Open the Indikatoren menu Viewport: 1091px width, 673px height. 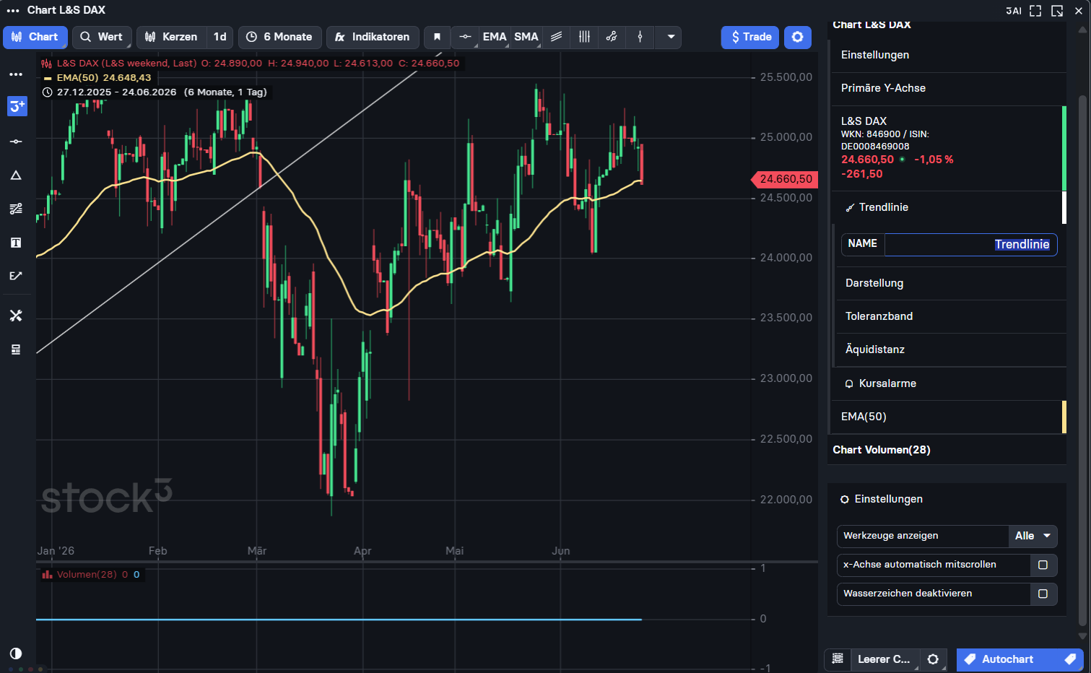pyautogui.click(x=372, y=37)
